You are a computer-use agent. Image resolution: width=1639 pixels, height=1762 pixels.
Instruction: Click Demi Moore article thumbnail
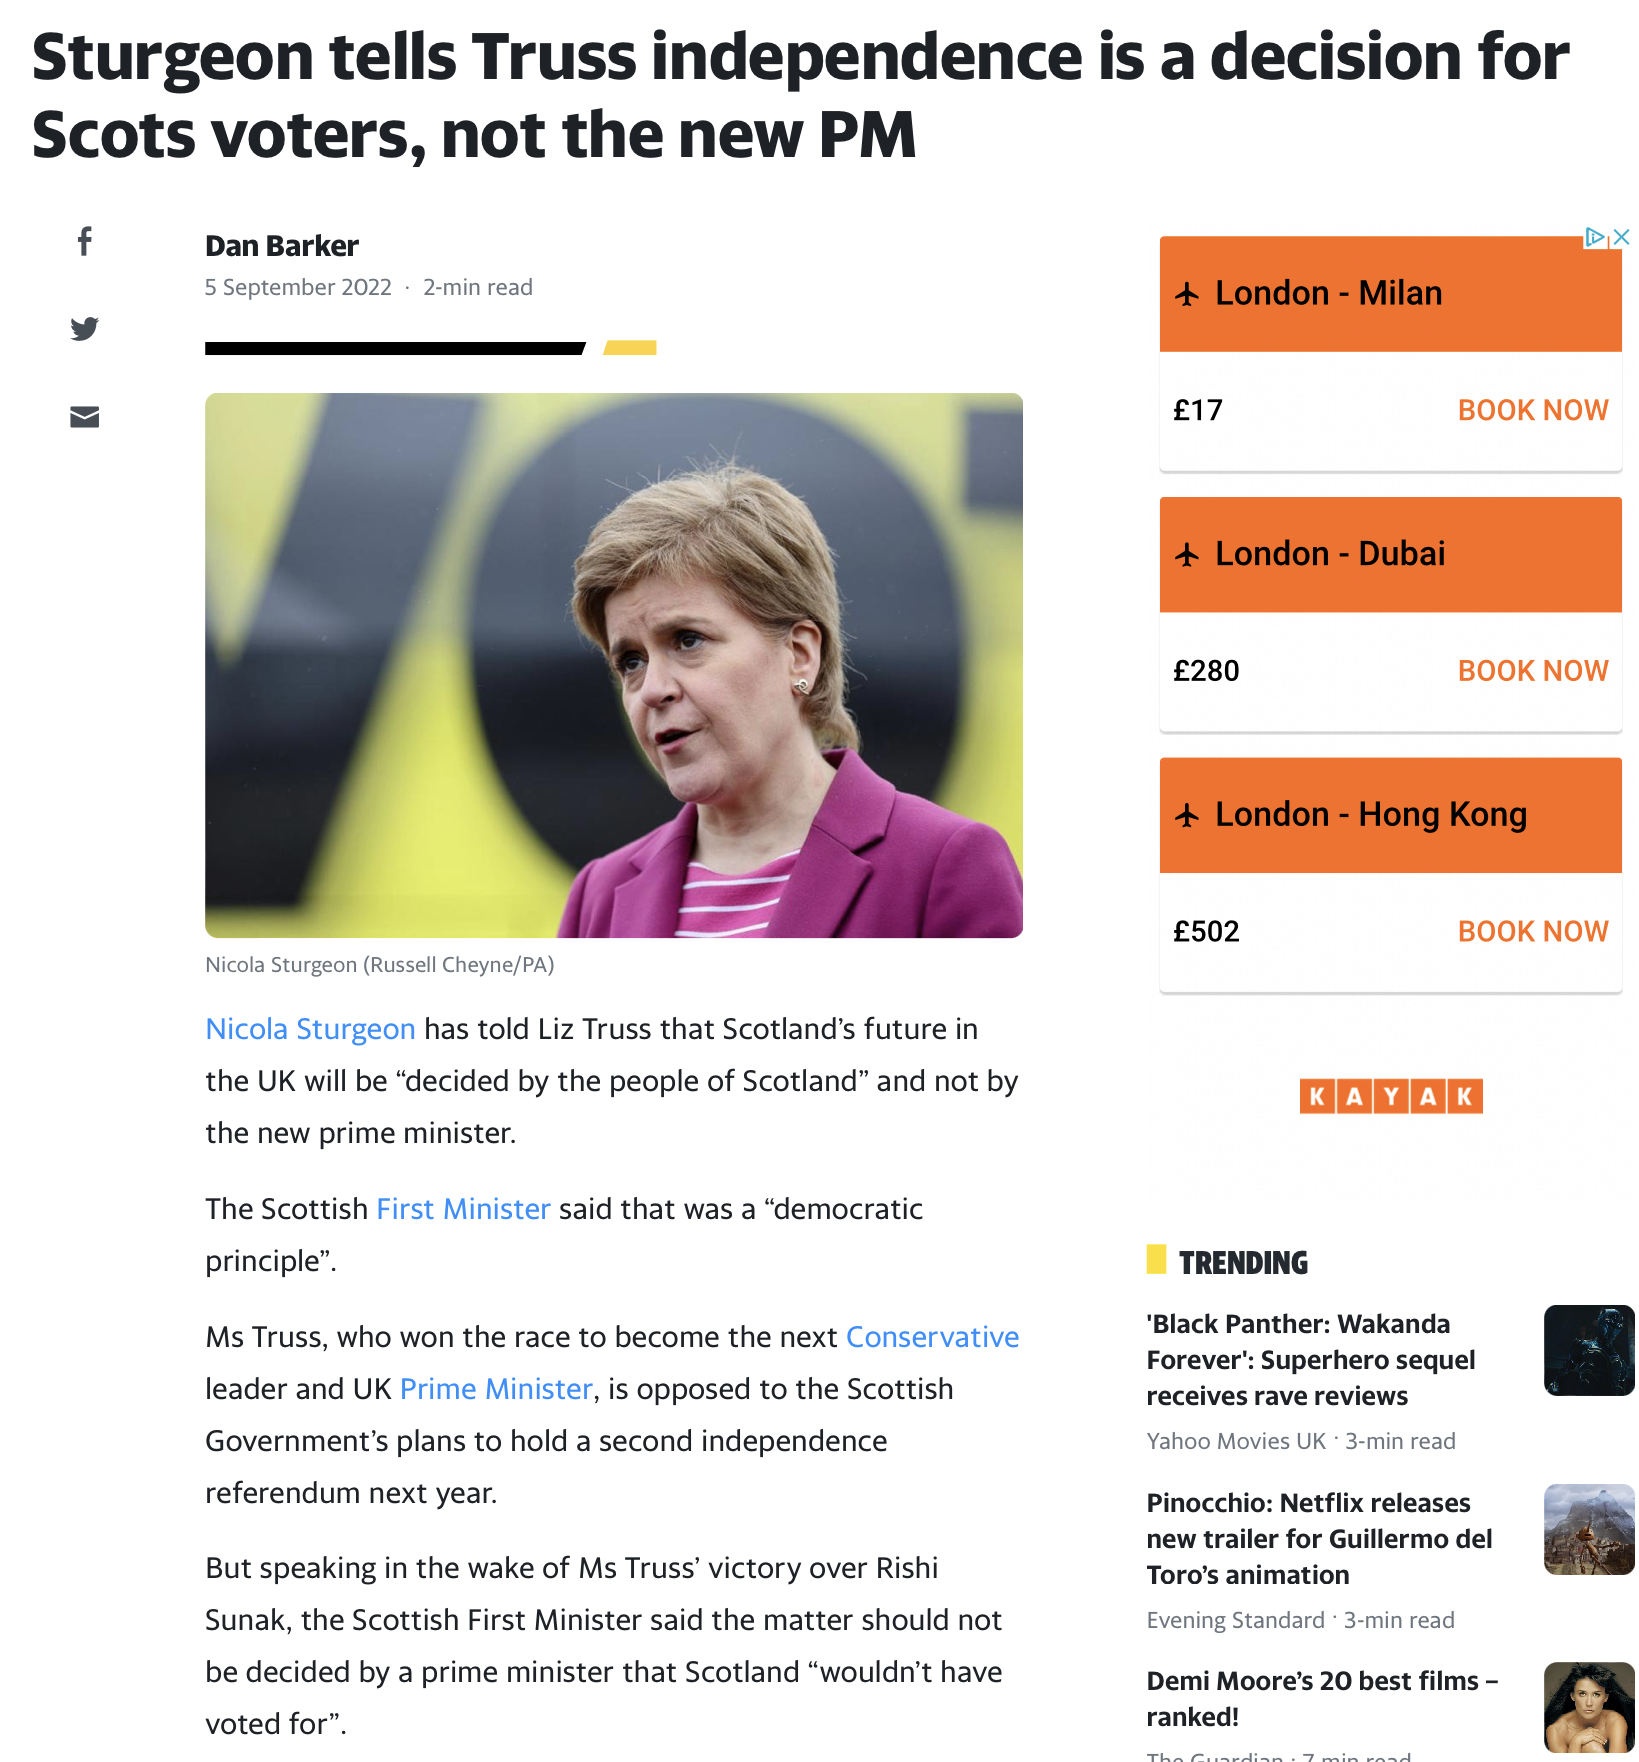[1589, 1707]
